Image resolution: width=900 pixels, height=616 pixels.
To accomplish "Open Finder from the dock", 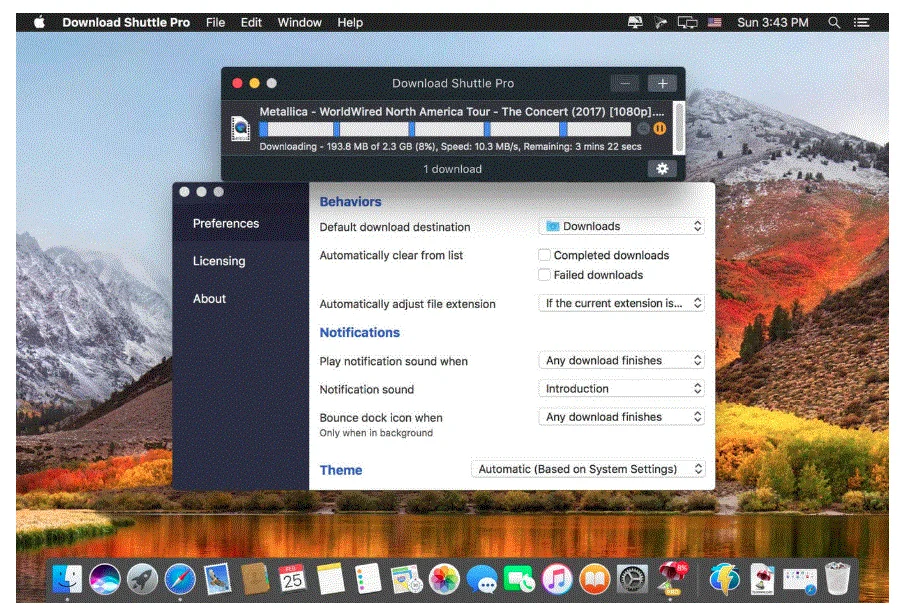I will [x=67, y=578].
